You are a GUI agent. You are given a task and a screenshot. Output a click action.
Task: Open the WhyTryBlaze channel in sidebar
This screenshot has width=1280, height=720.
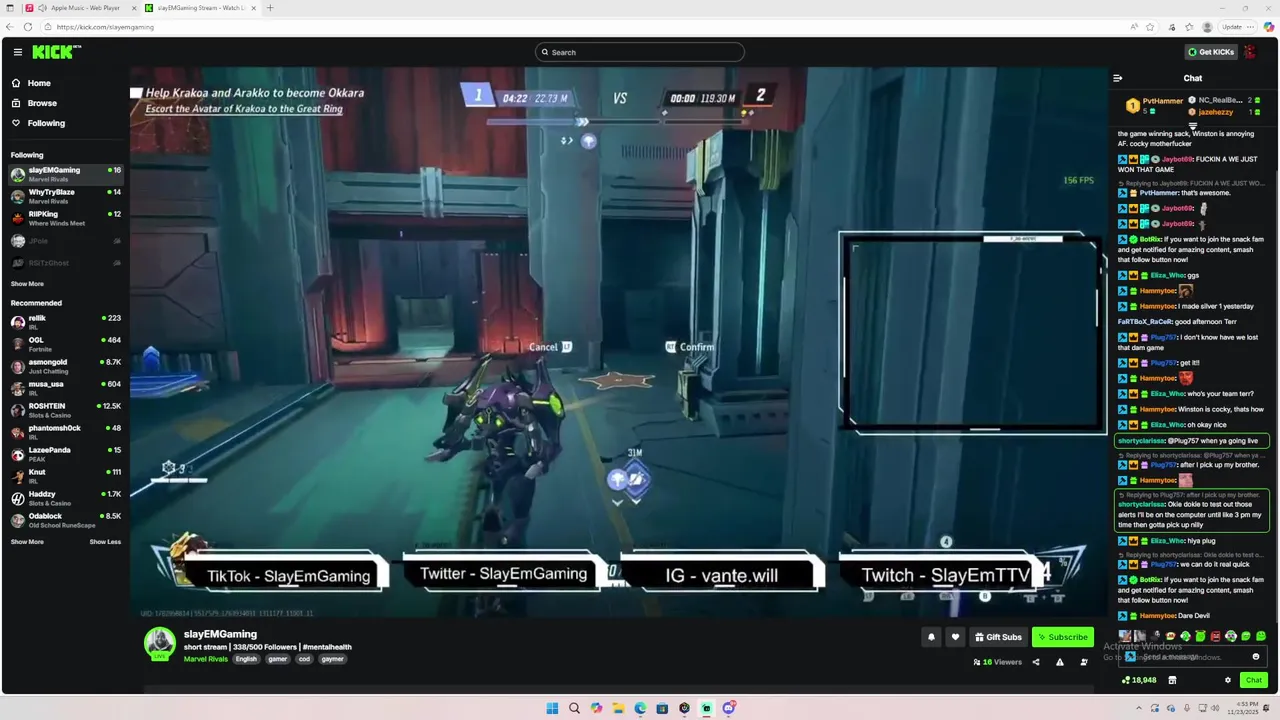[x=65, y=196]
